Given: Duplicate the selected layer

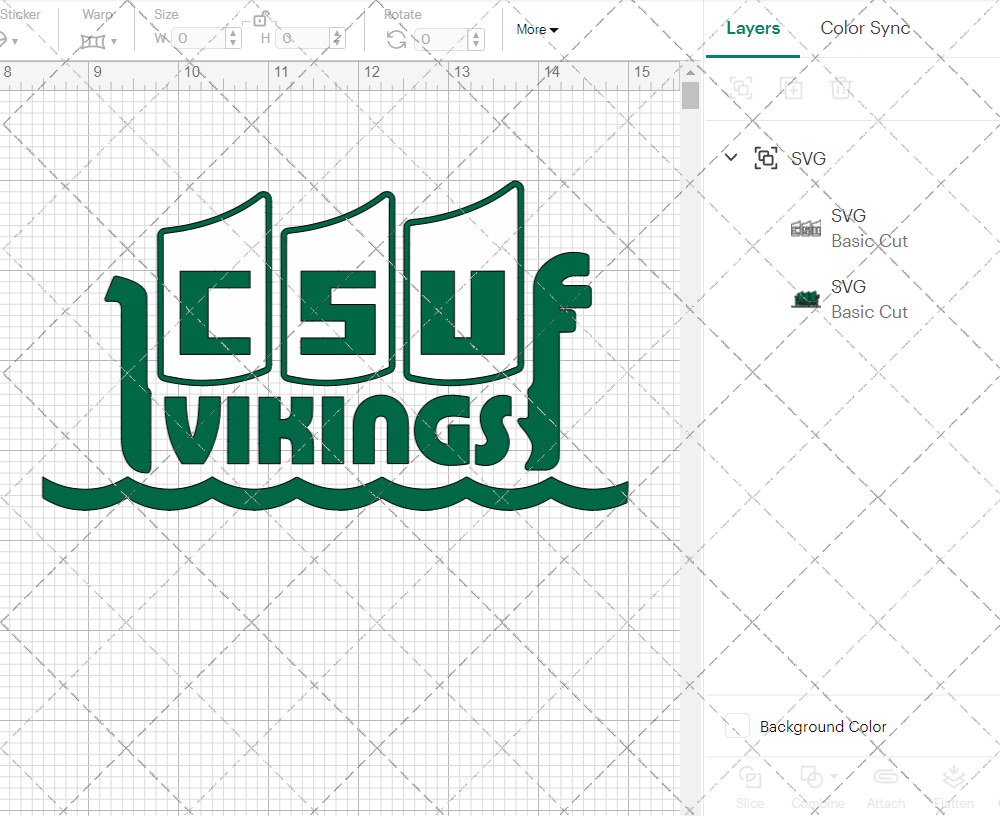Looking at the screenshot, I should coord(791,88).
